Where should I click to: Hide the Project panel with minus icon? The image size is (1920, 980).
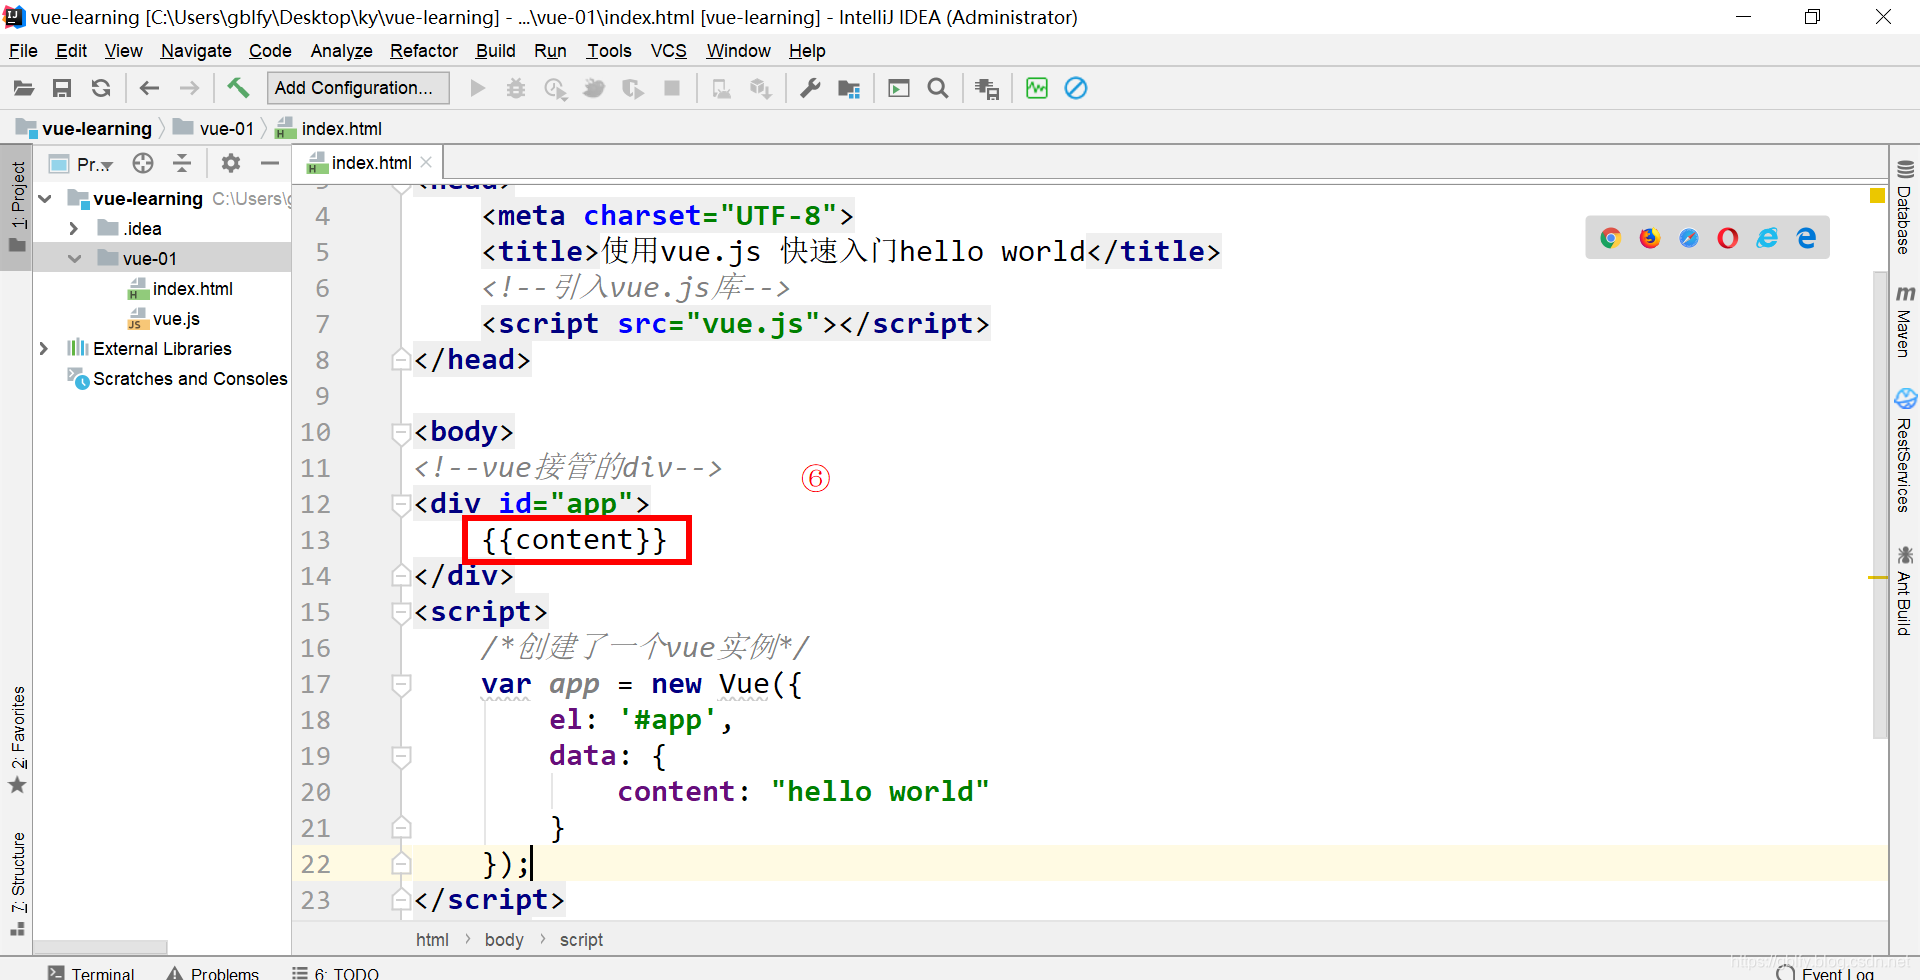click(270, 163)
